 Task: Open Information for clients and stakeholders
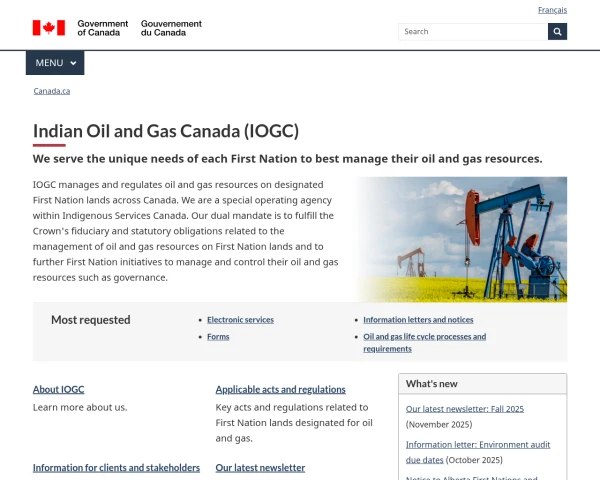click(116, 467)
